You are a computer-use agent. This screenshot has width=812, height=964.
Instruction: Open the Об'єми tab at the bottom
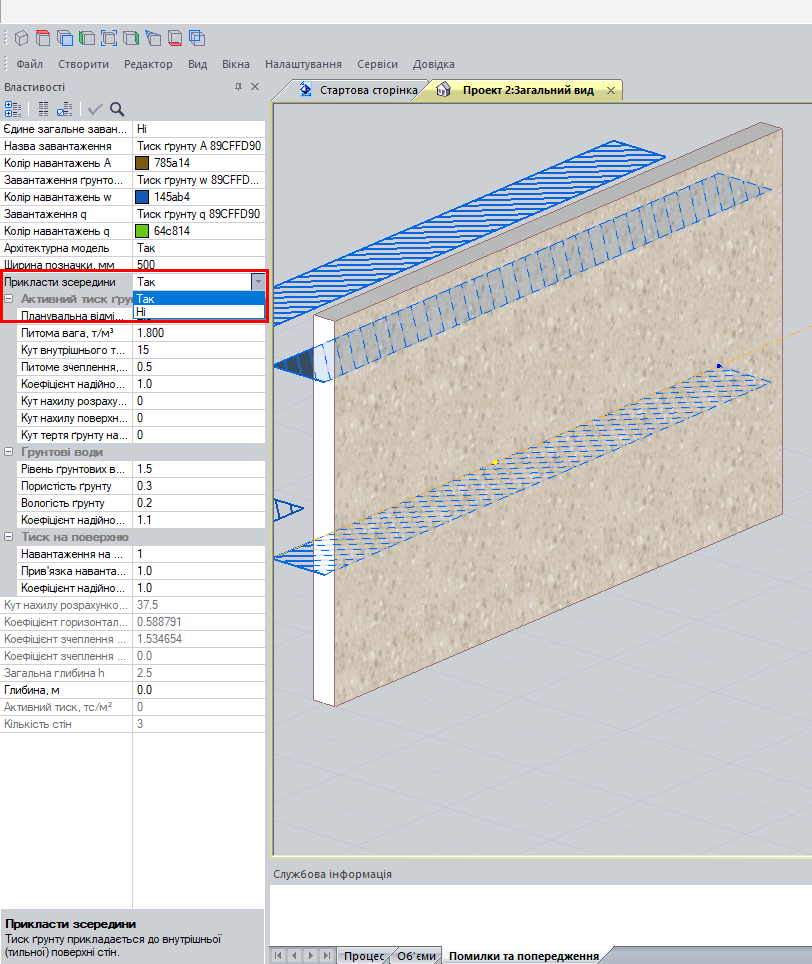point(416,956)
